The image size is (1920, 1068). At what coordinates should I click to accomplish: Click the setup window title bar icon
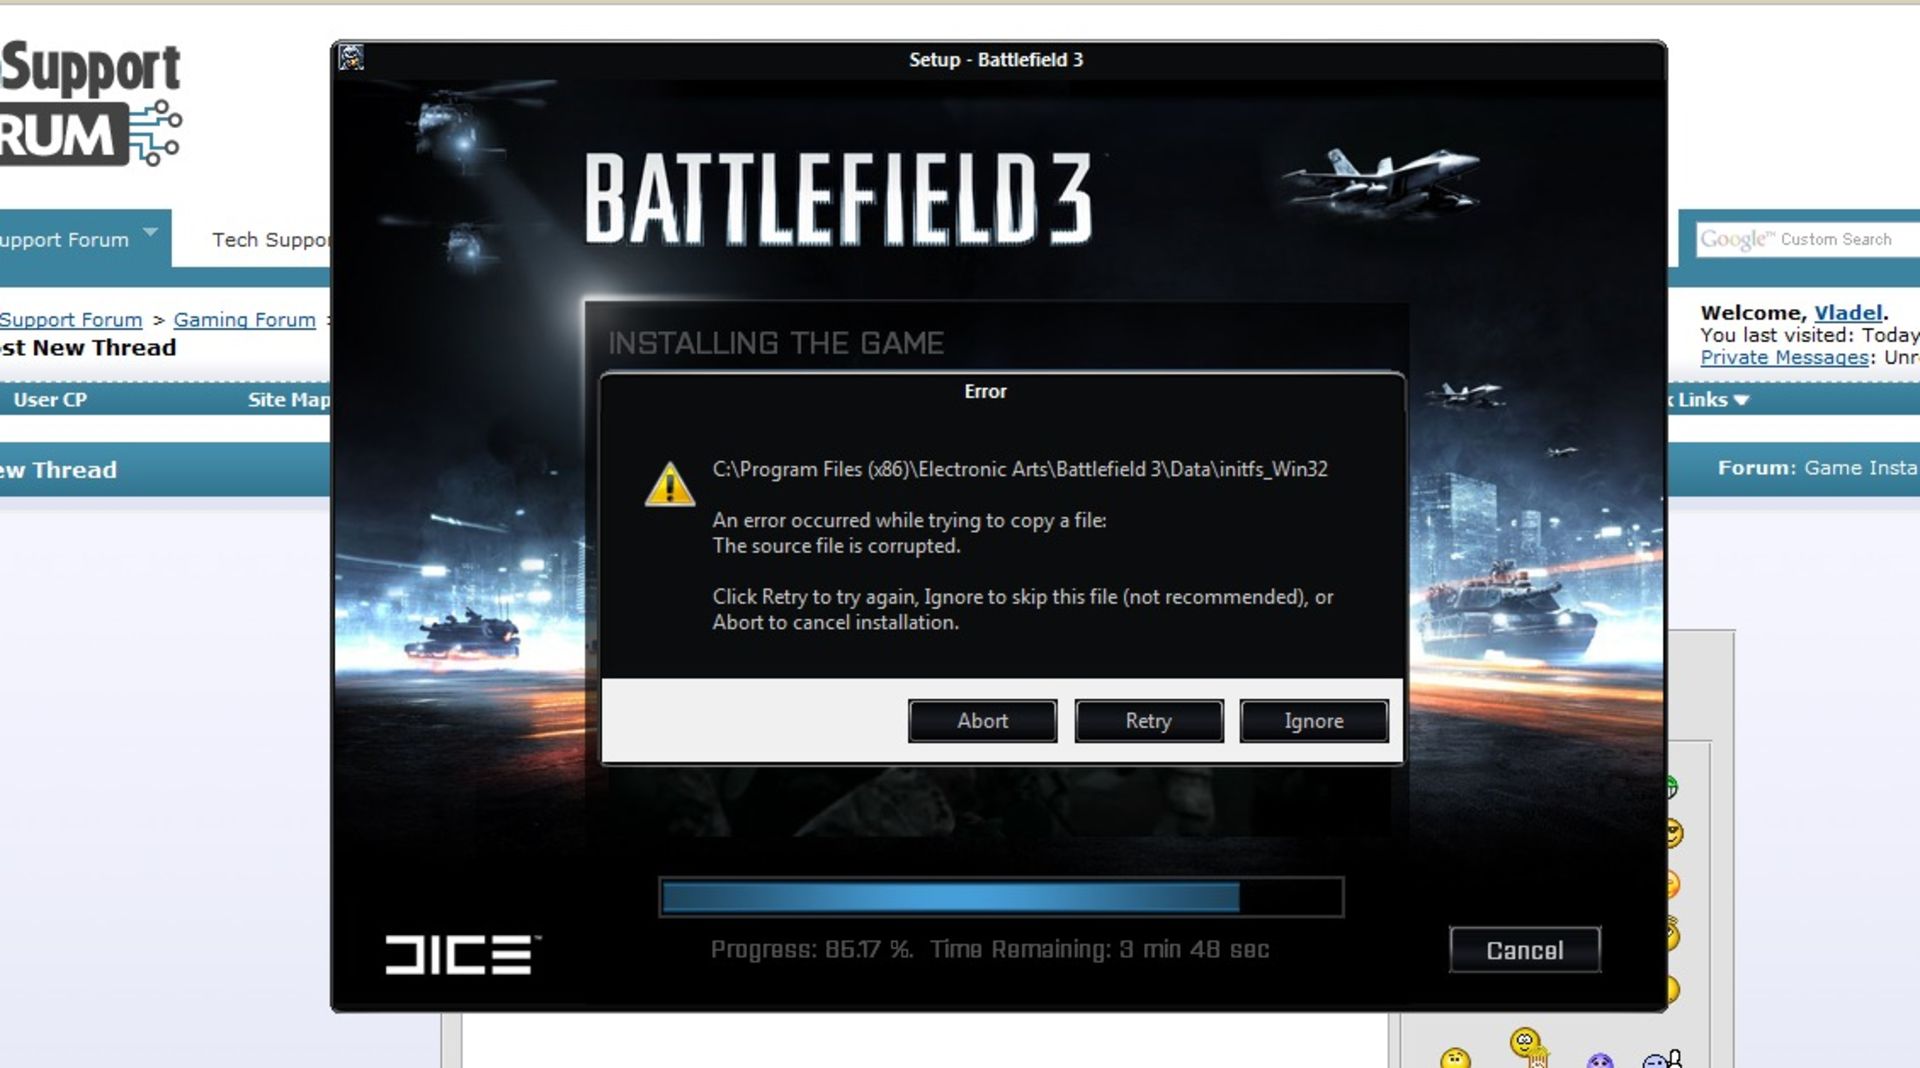351,58
